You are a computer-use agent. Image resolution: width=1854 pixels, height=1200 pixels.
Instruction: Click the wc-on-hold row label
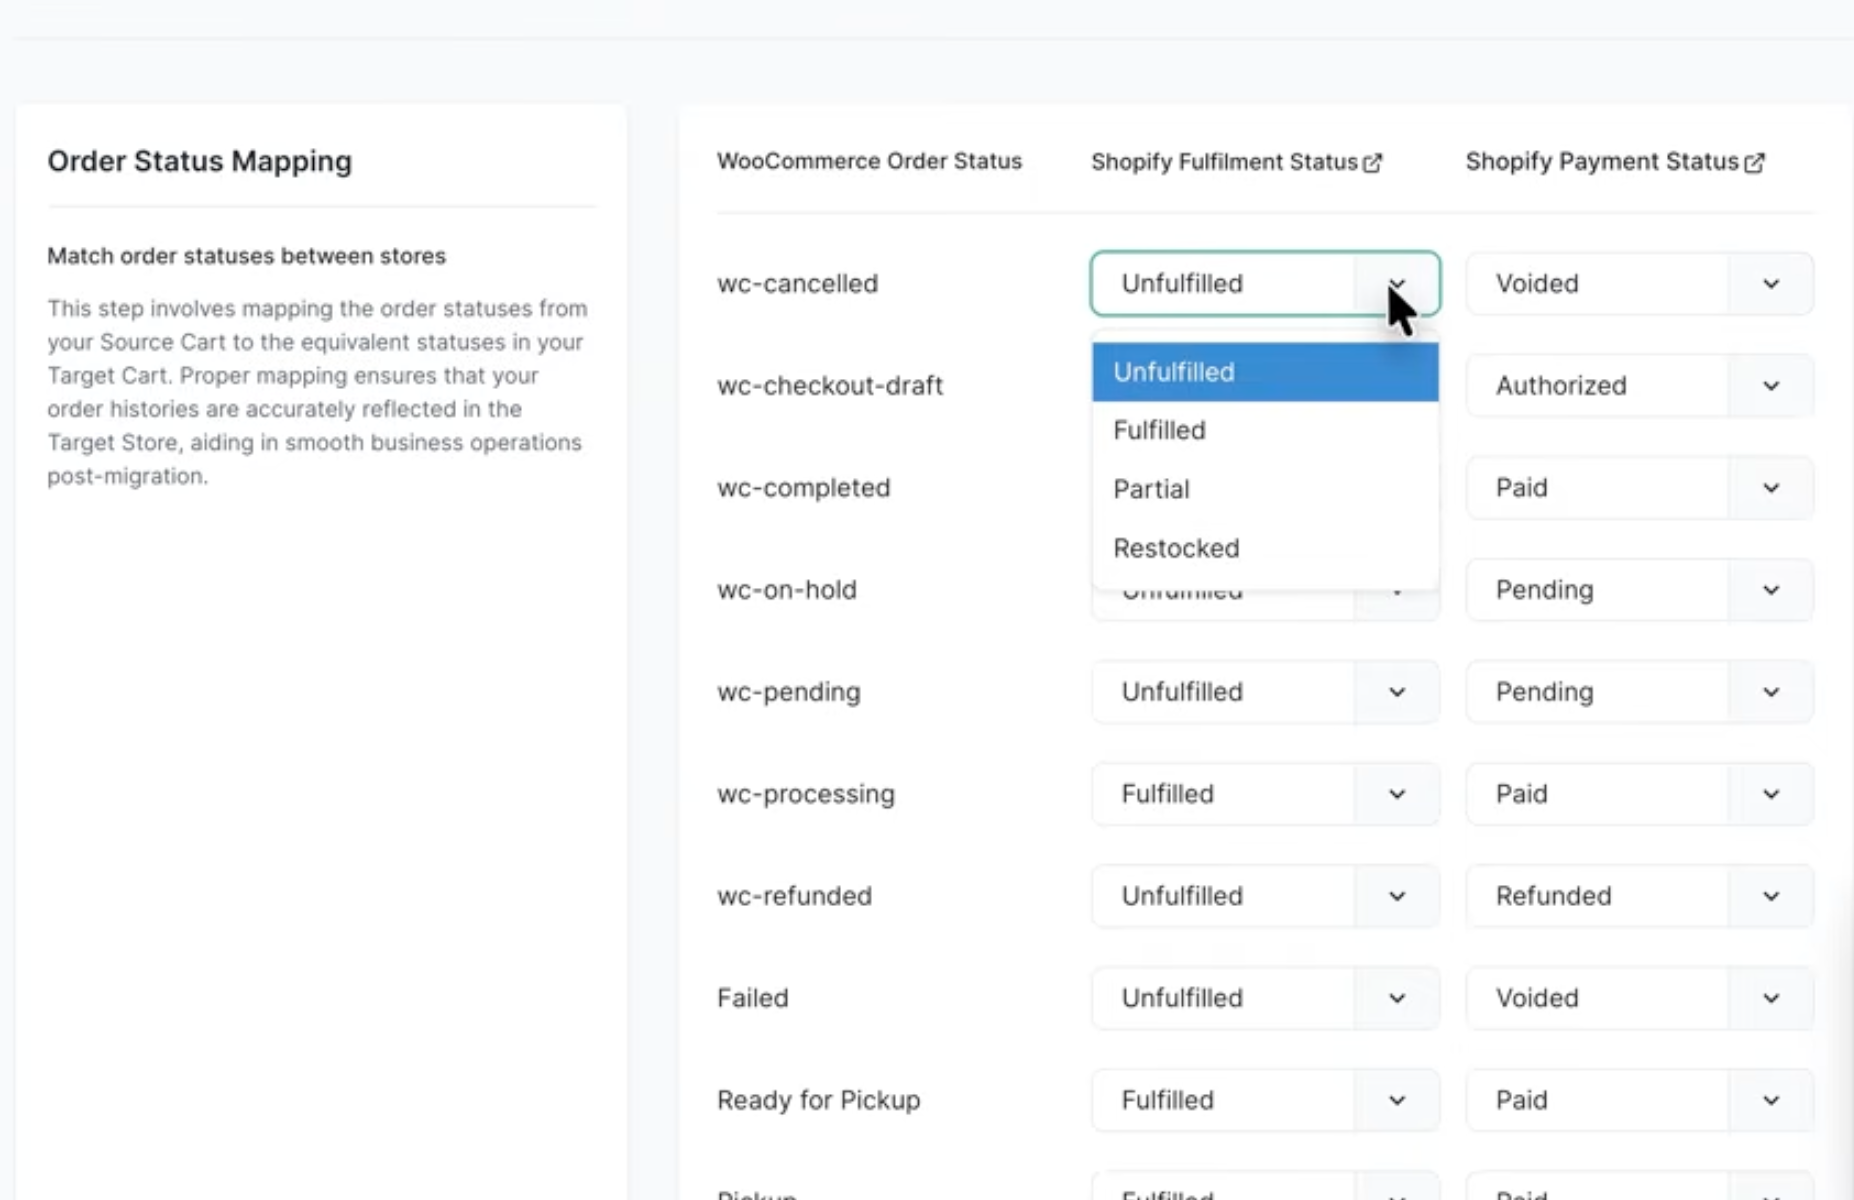[x=786, y=590]
